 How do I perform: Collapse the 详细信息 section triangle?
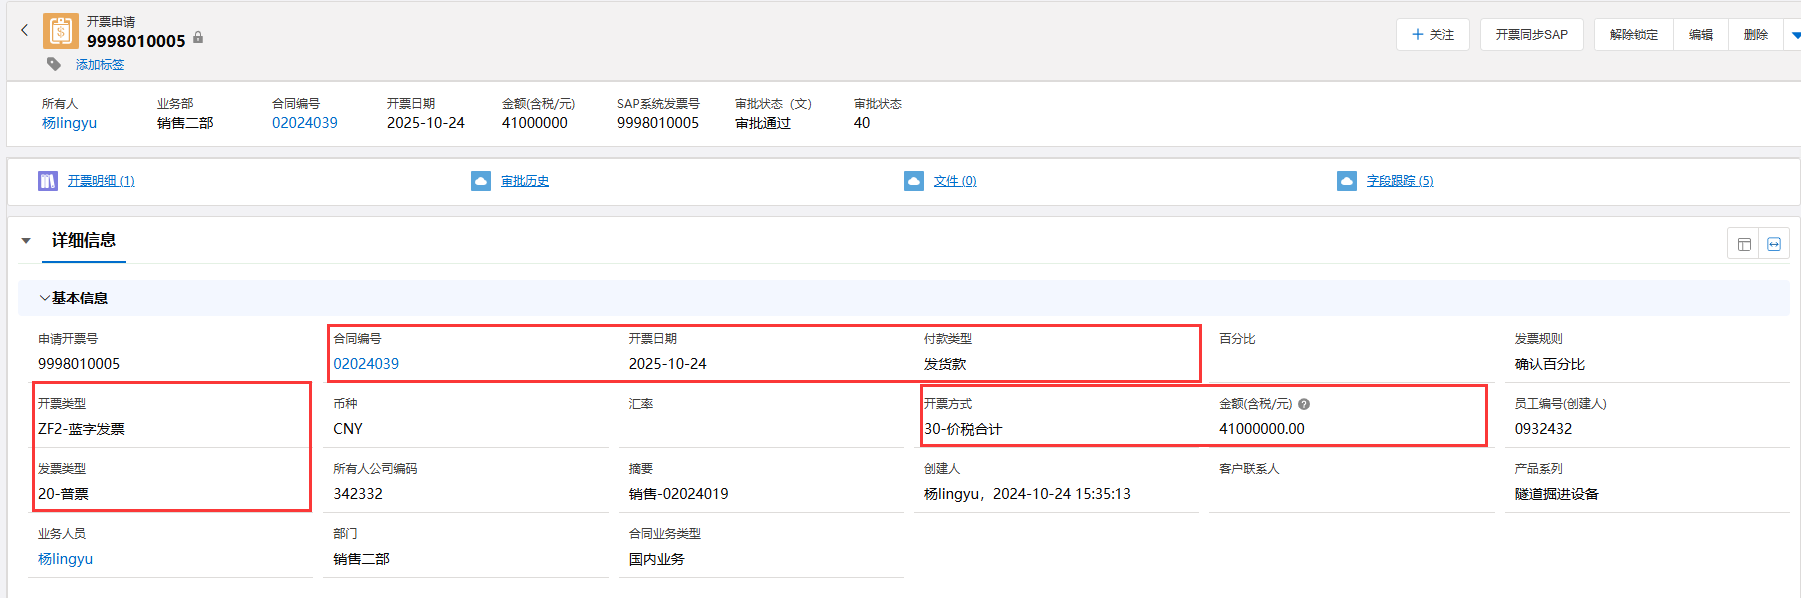point(27,241)
